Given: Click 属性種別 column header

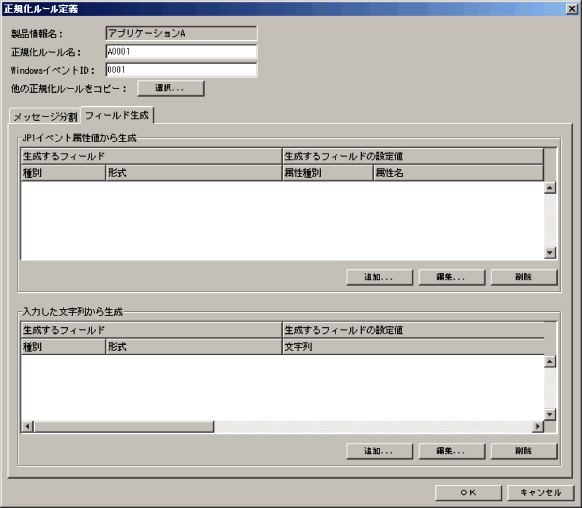Looking at the screenshot, I should click(x=328, y=173).
